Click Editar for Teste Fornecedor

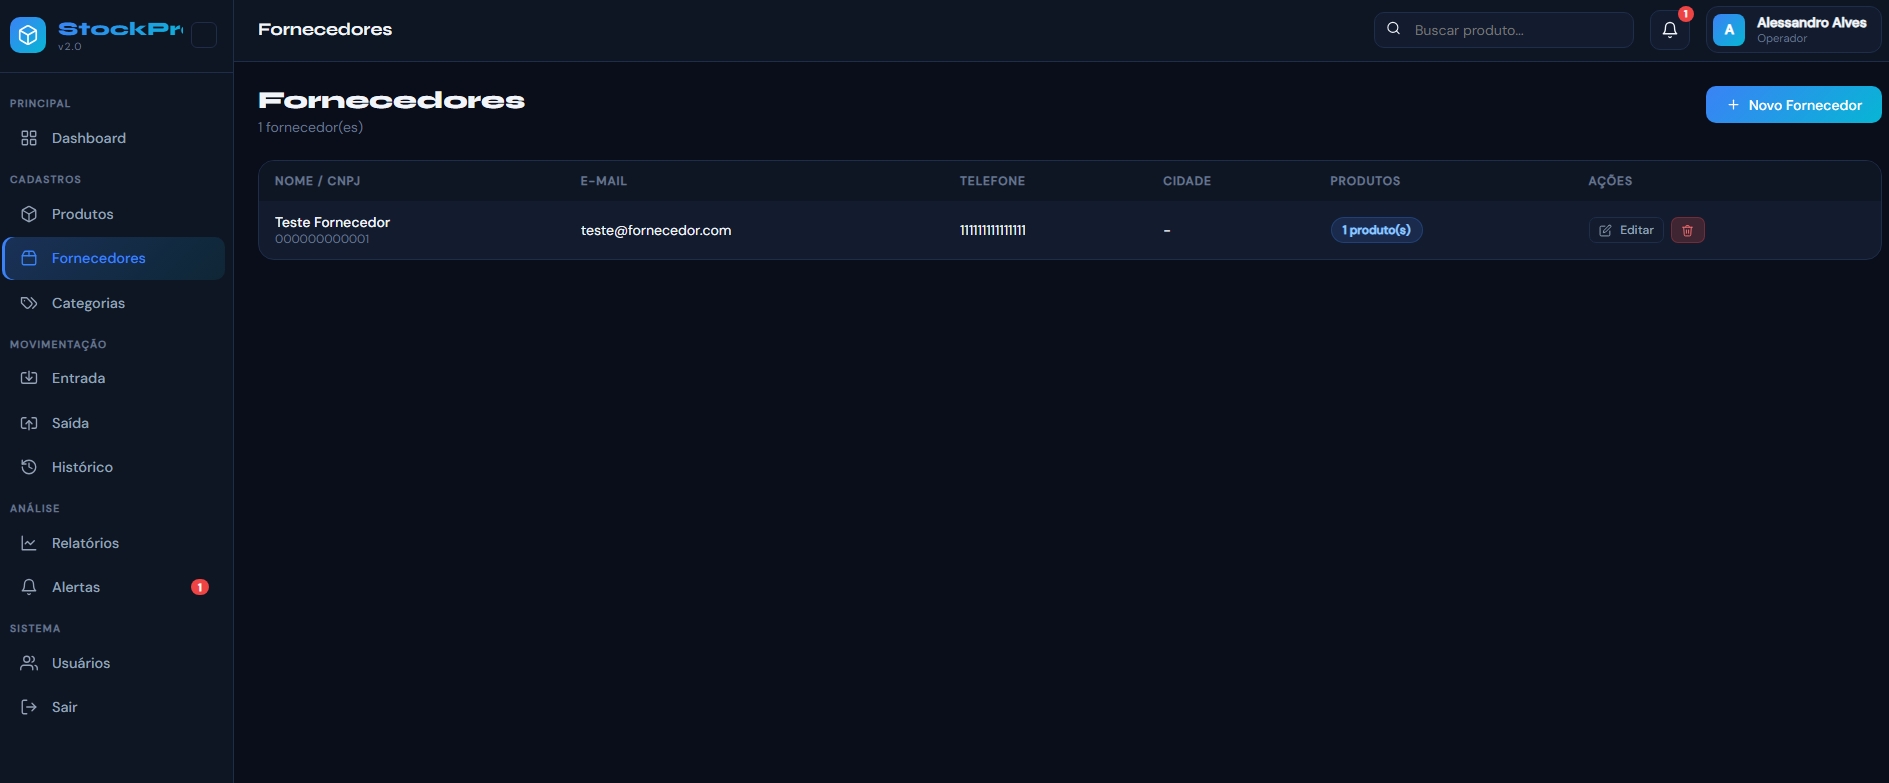coord(1626,230)
